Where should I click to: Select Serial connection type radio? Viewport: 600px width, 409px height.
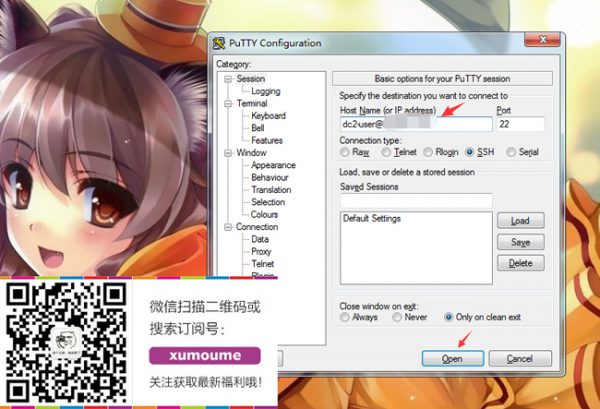pyautogui.click(x=512, y=153)
